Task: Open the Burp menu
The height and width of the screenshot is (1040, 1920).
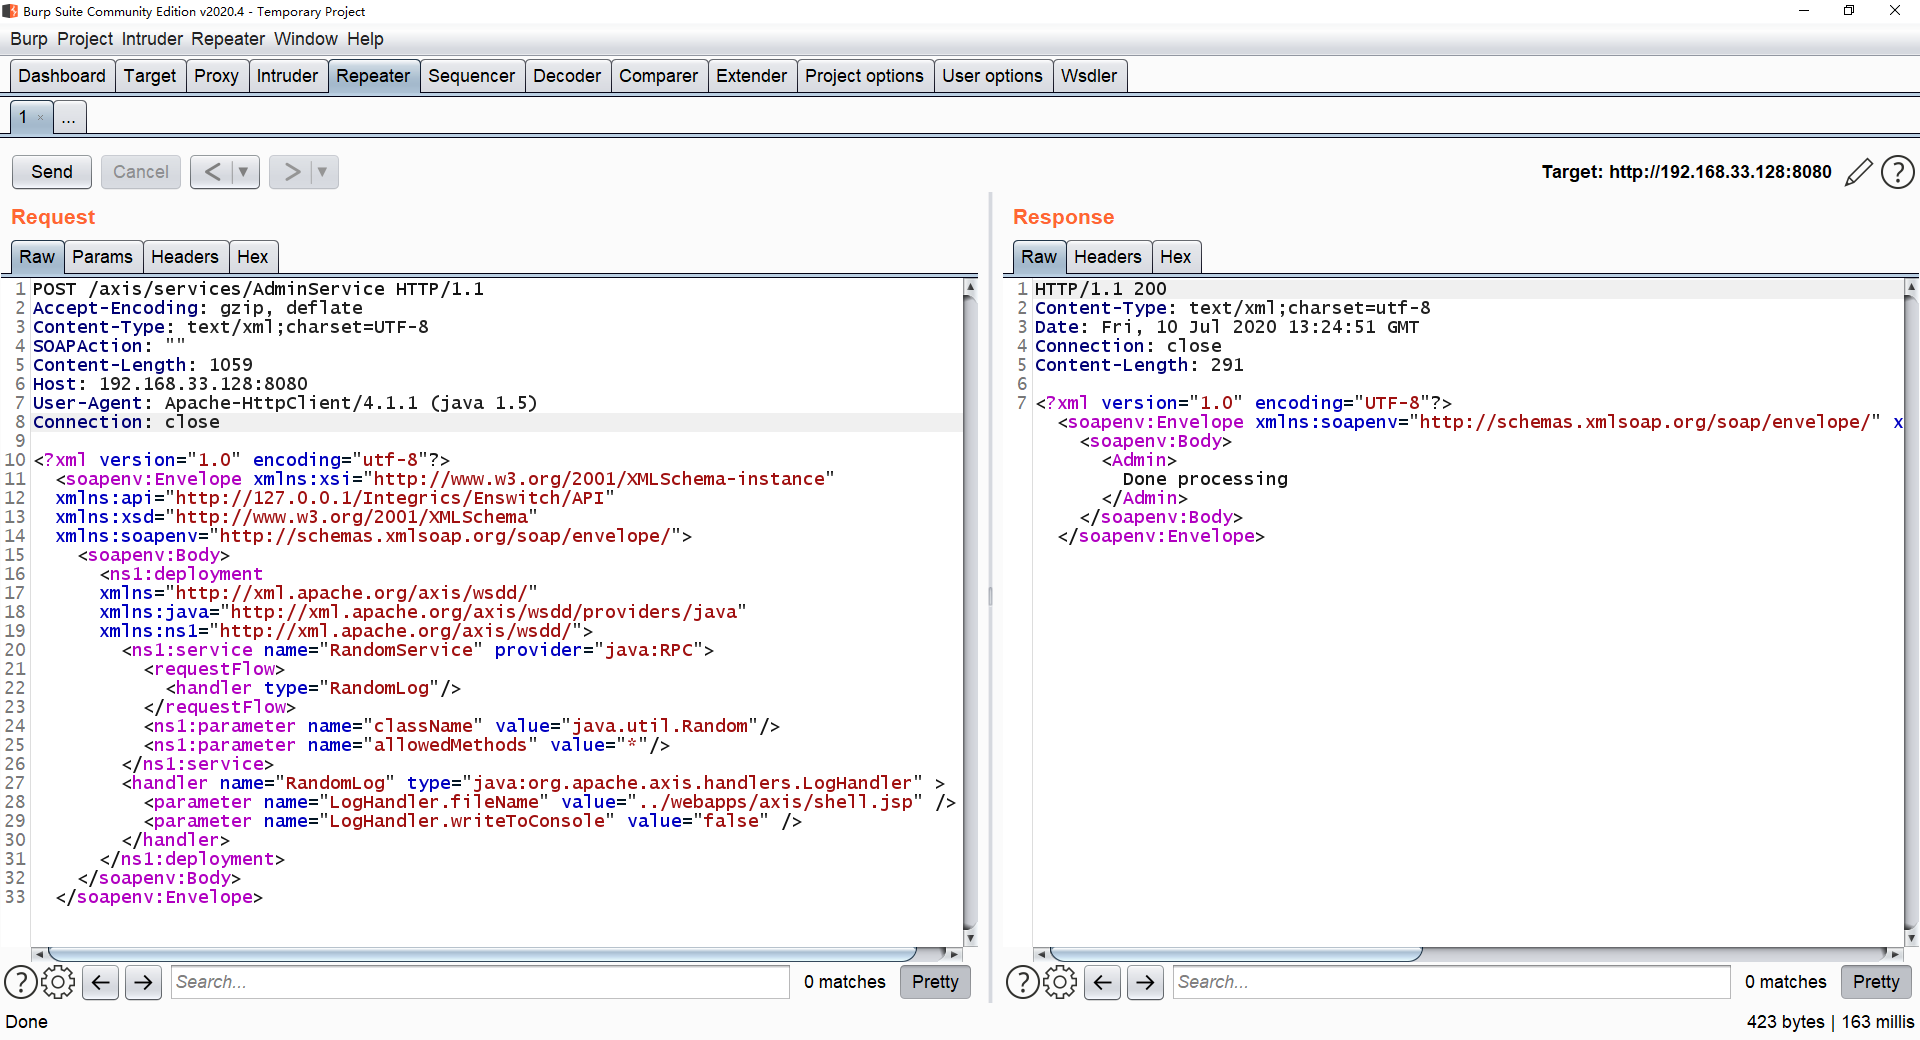Action: point(29,39)
